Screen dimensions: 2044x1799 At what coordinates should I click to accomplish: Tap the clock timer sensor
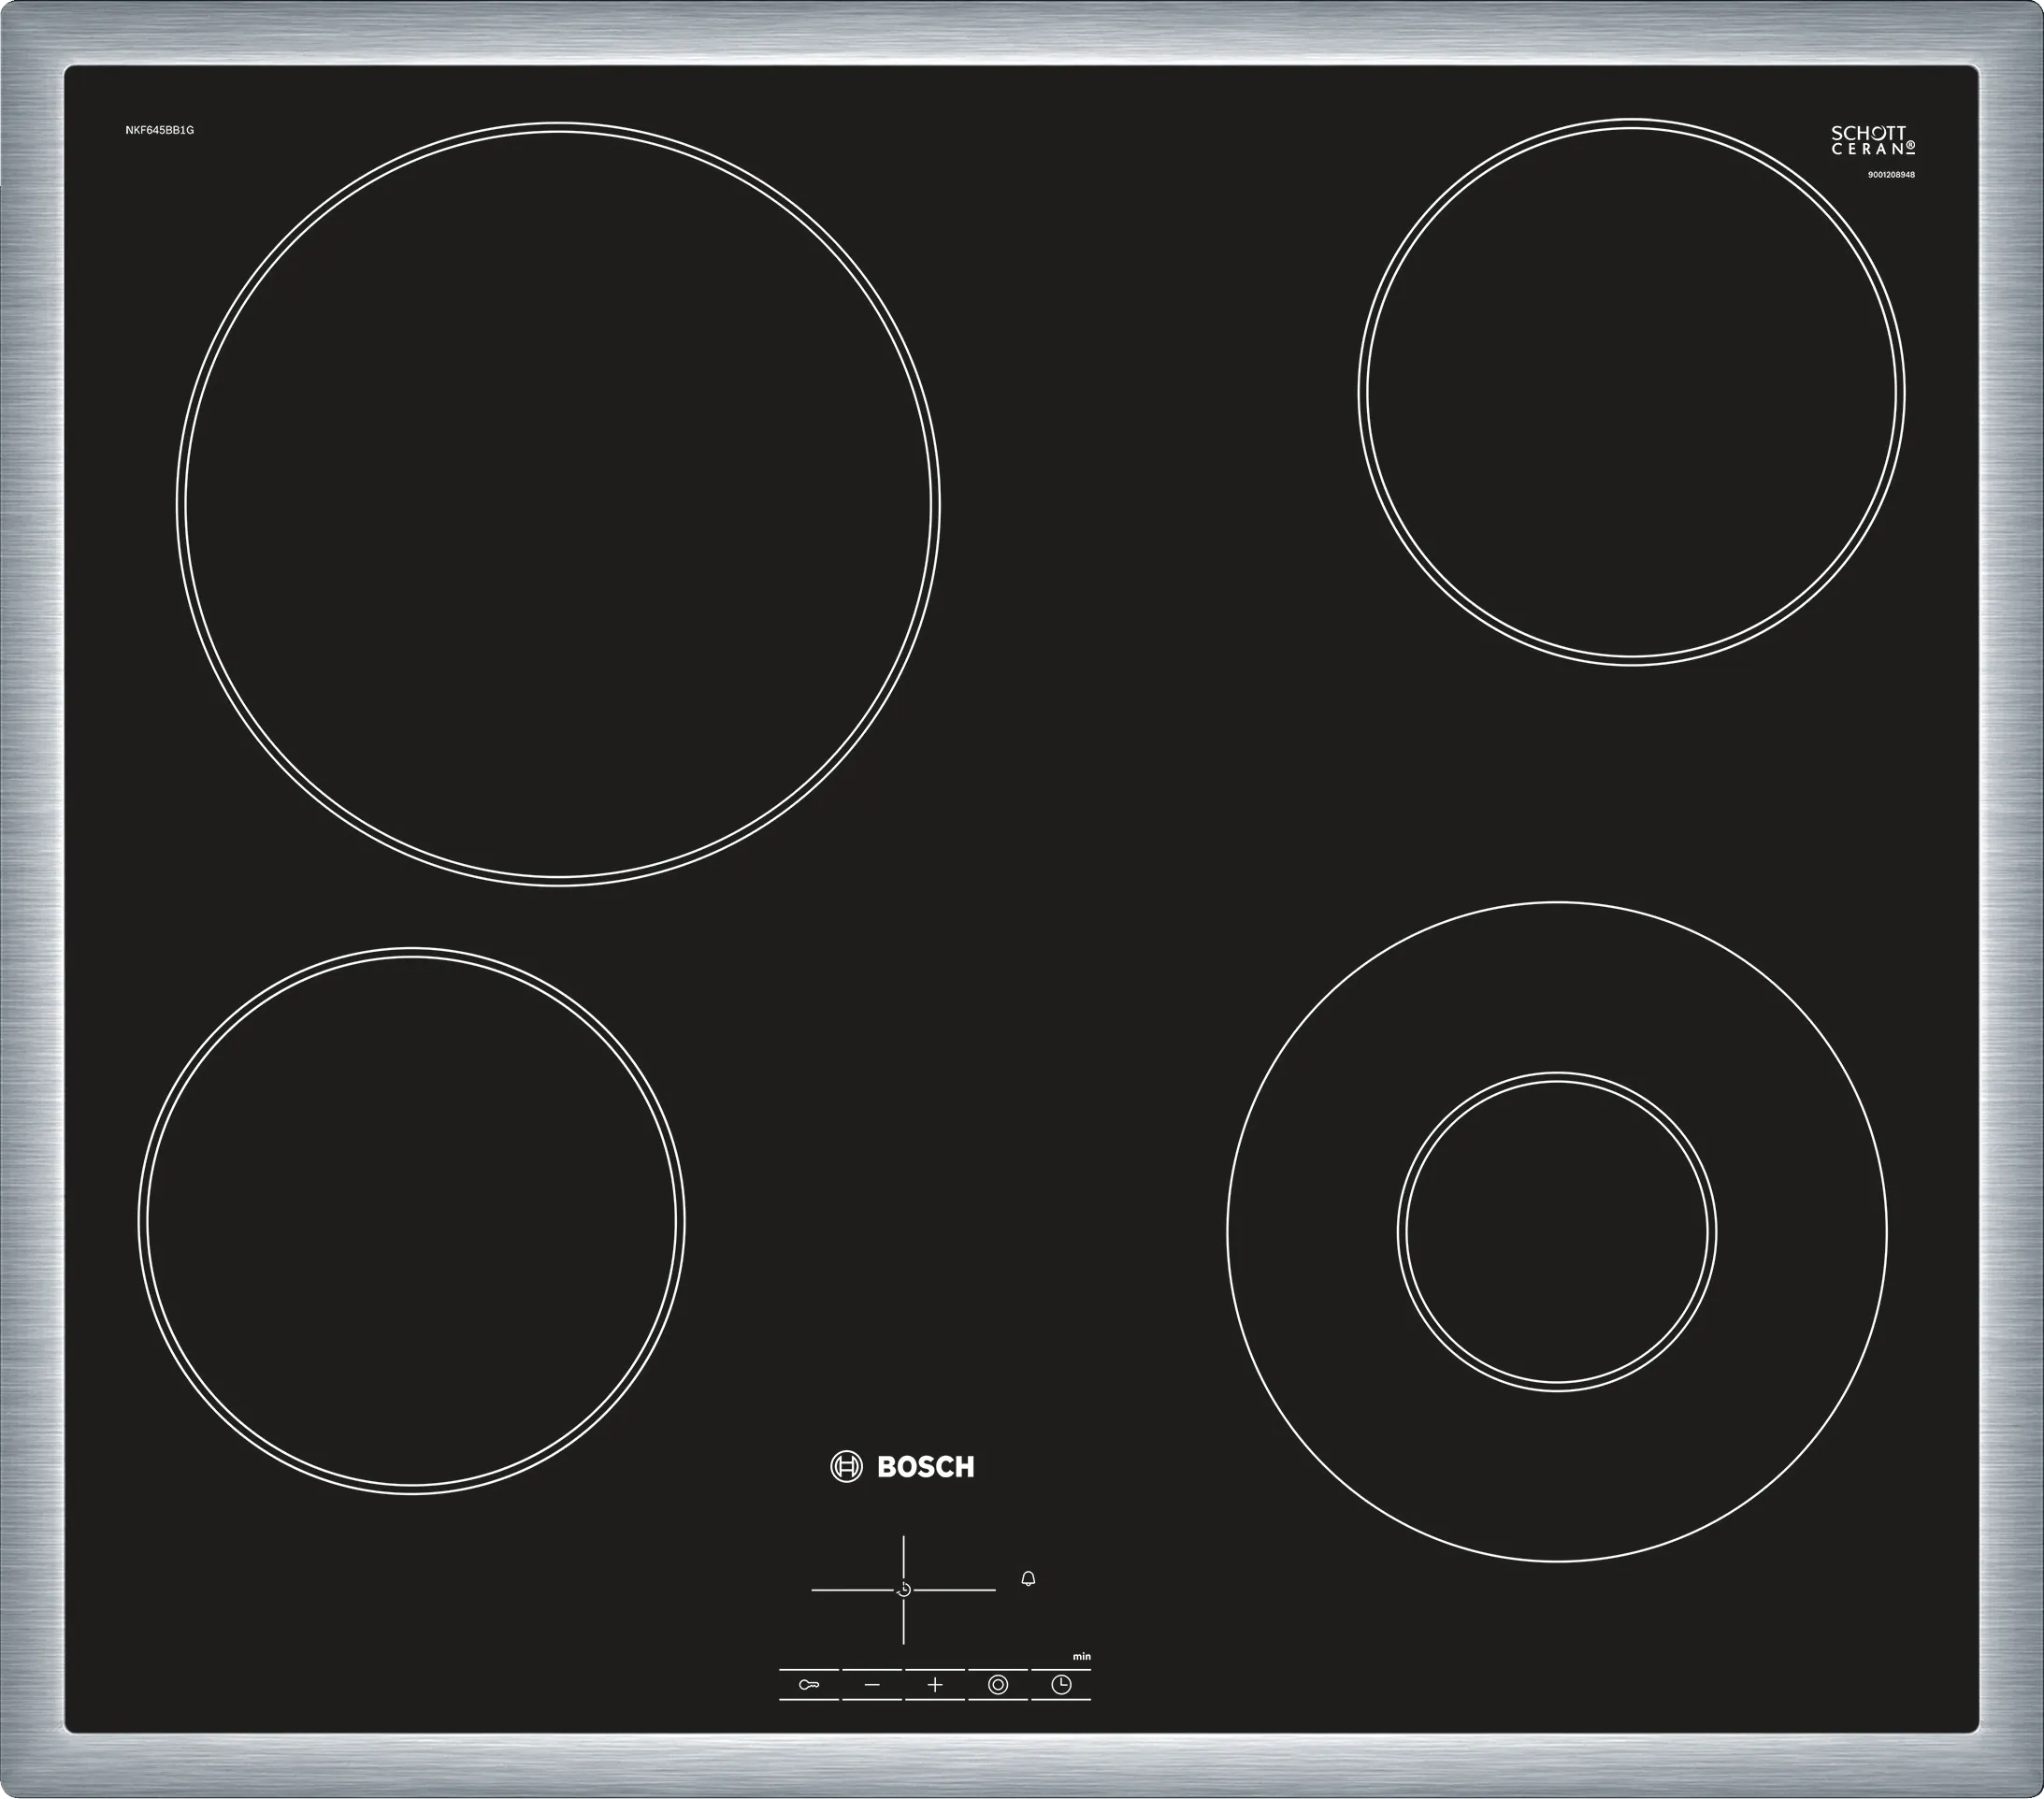click(x=1061, y=1685)
